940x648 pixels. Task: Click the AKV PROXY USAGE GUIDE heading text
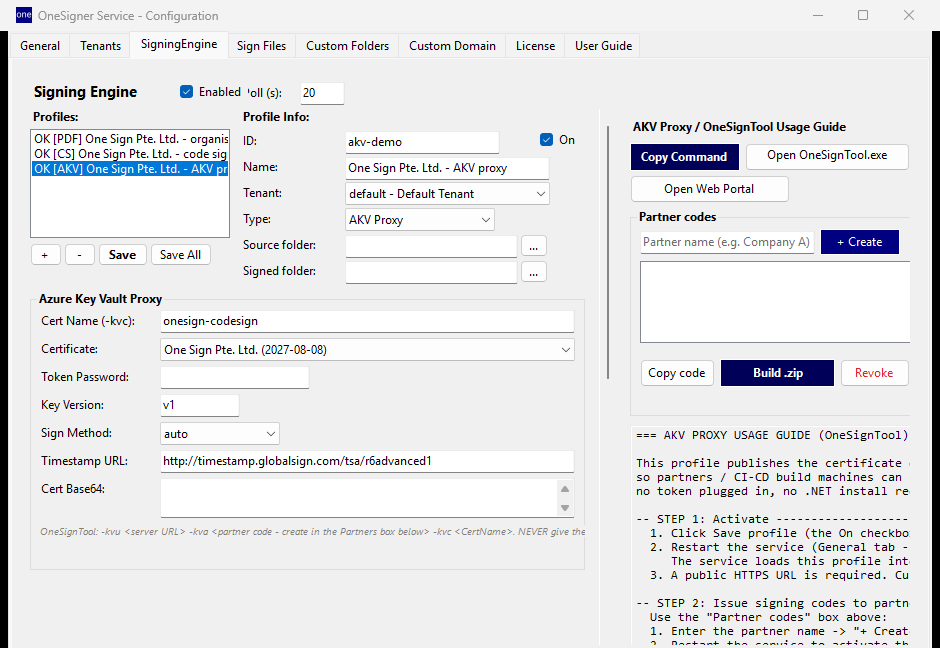point(772,435)
